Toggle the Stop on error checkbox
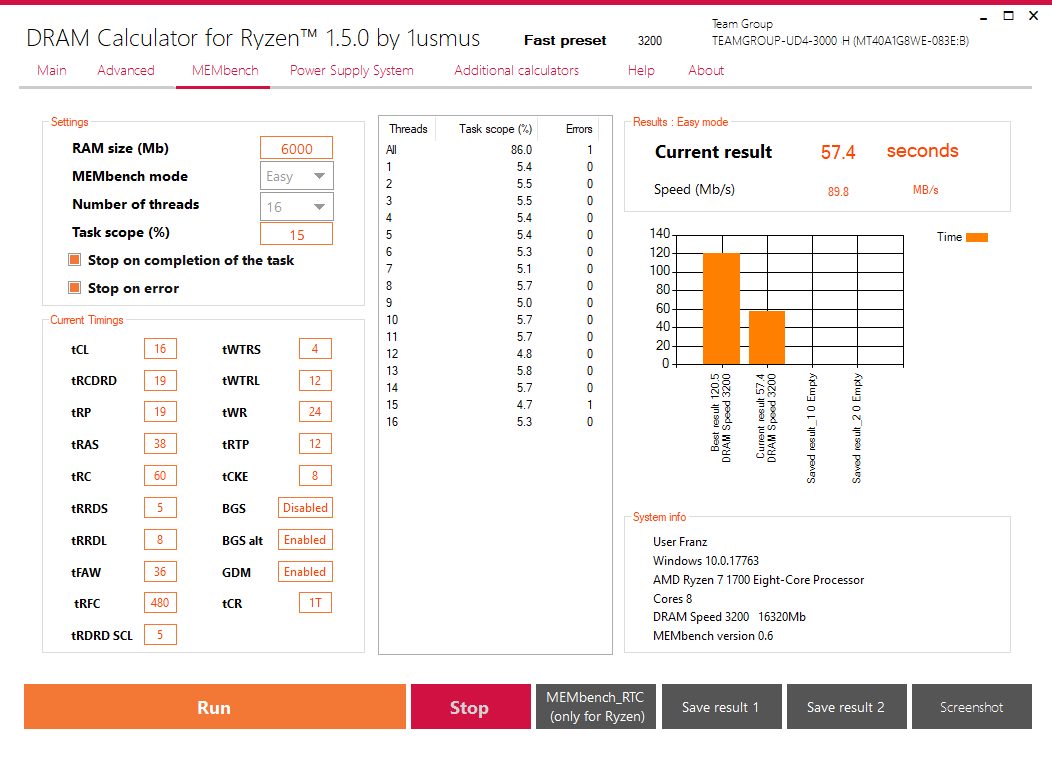 coord(75,288)
